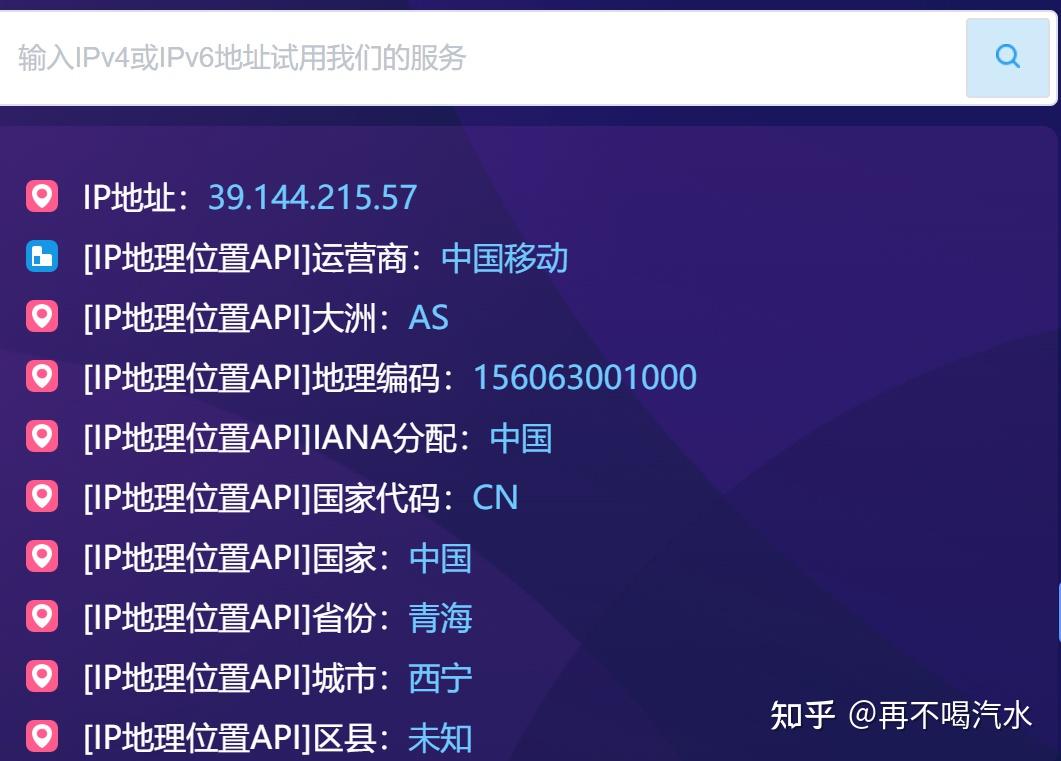Click the label IP地址
The height and width of the screenshot is (761, 1061).
(x=135, y=198)
